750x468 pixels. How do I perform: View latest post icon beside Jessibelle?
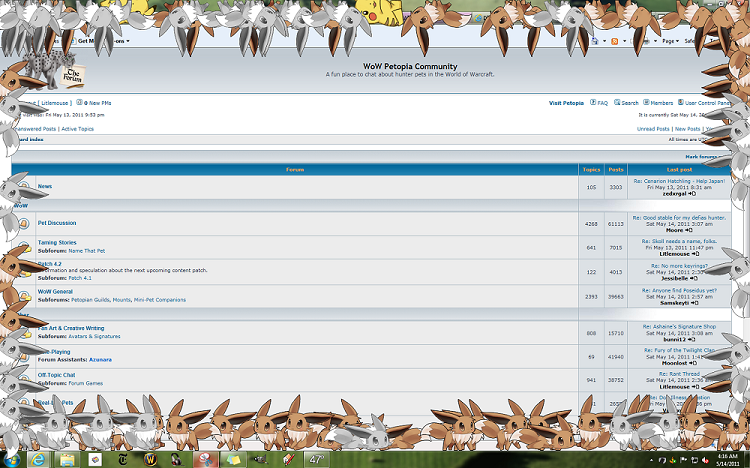(694, 278)
